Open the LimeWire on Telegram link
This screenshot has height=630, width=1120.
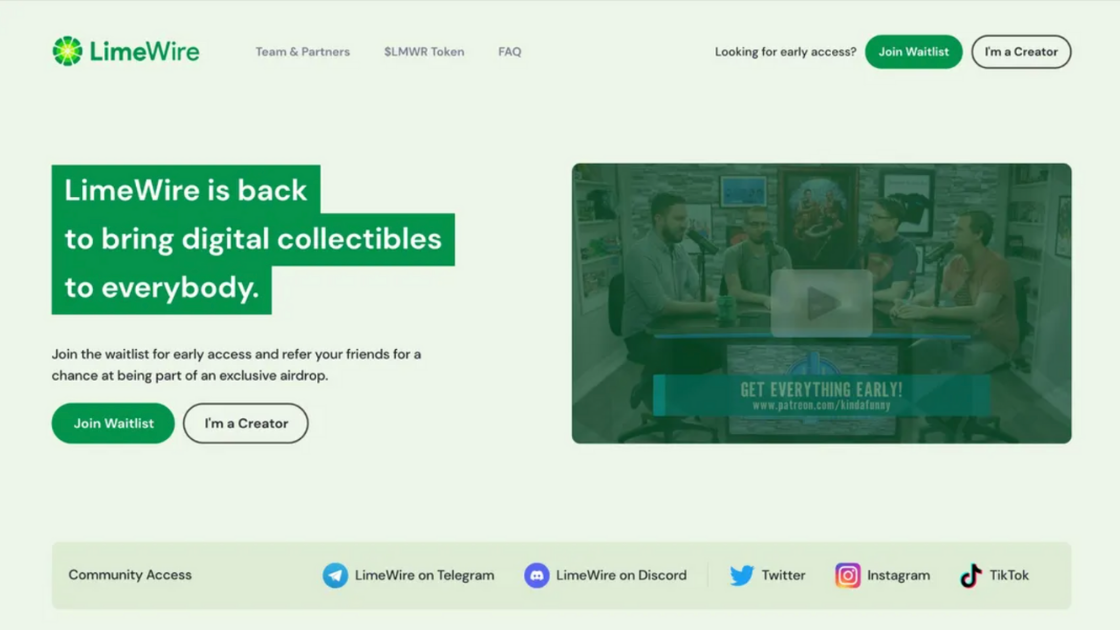point(424,575)
